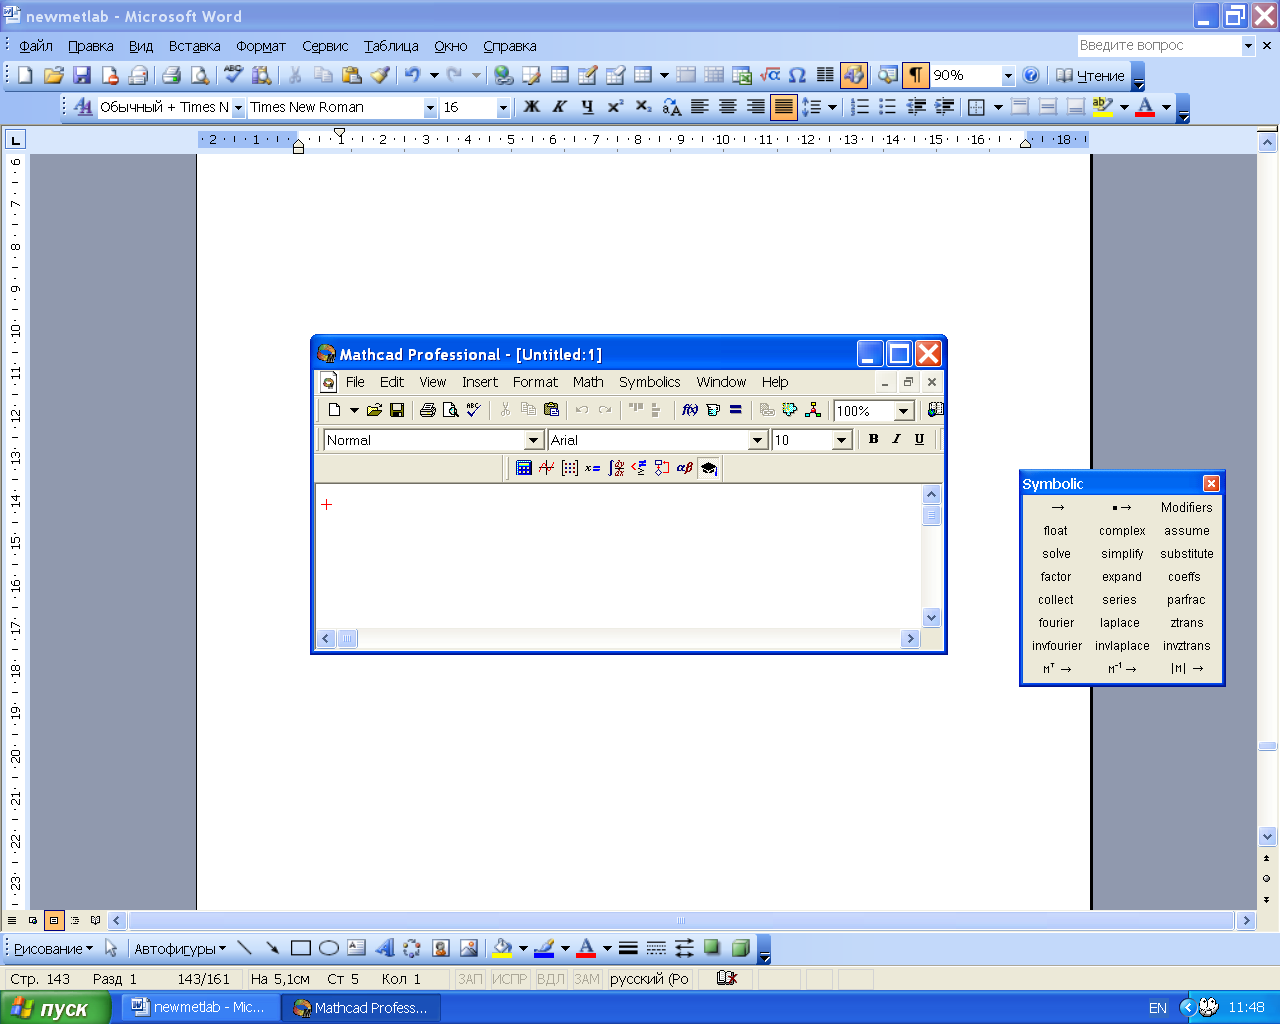Click the Save icon in Mathcad toolbar
The image size is (1280, 1024).
point(397,410)
